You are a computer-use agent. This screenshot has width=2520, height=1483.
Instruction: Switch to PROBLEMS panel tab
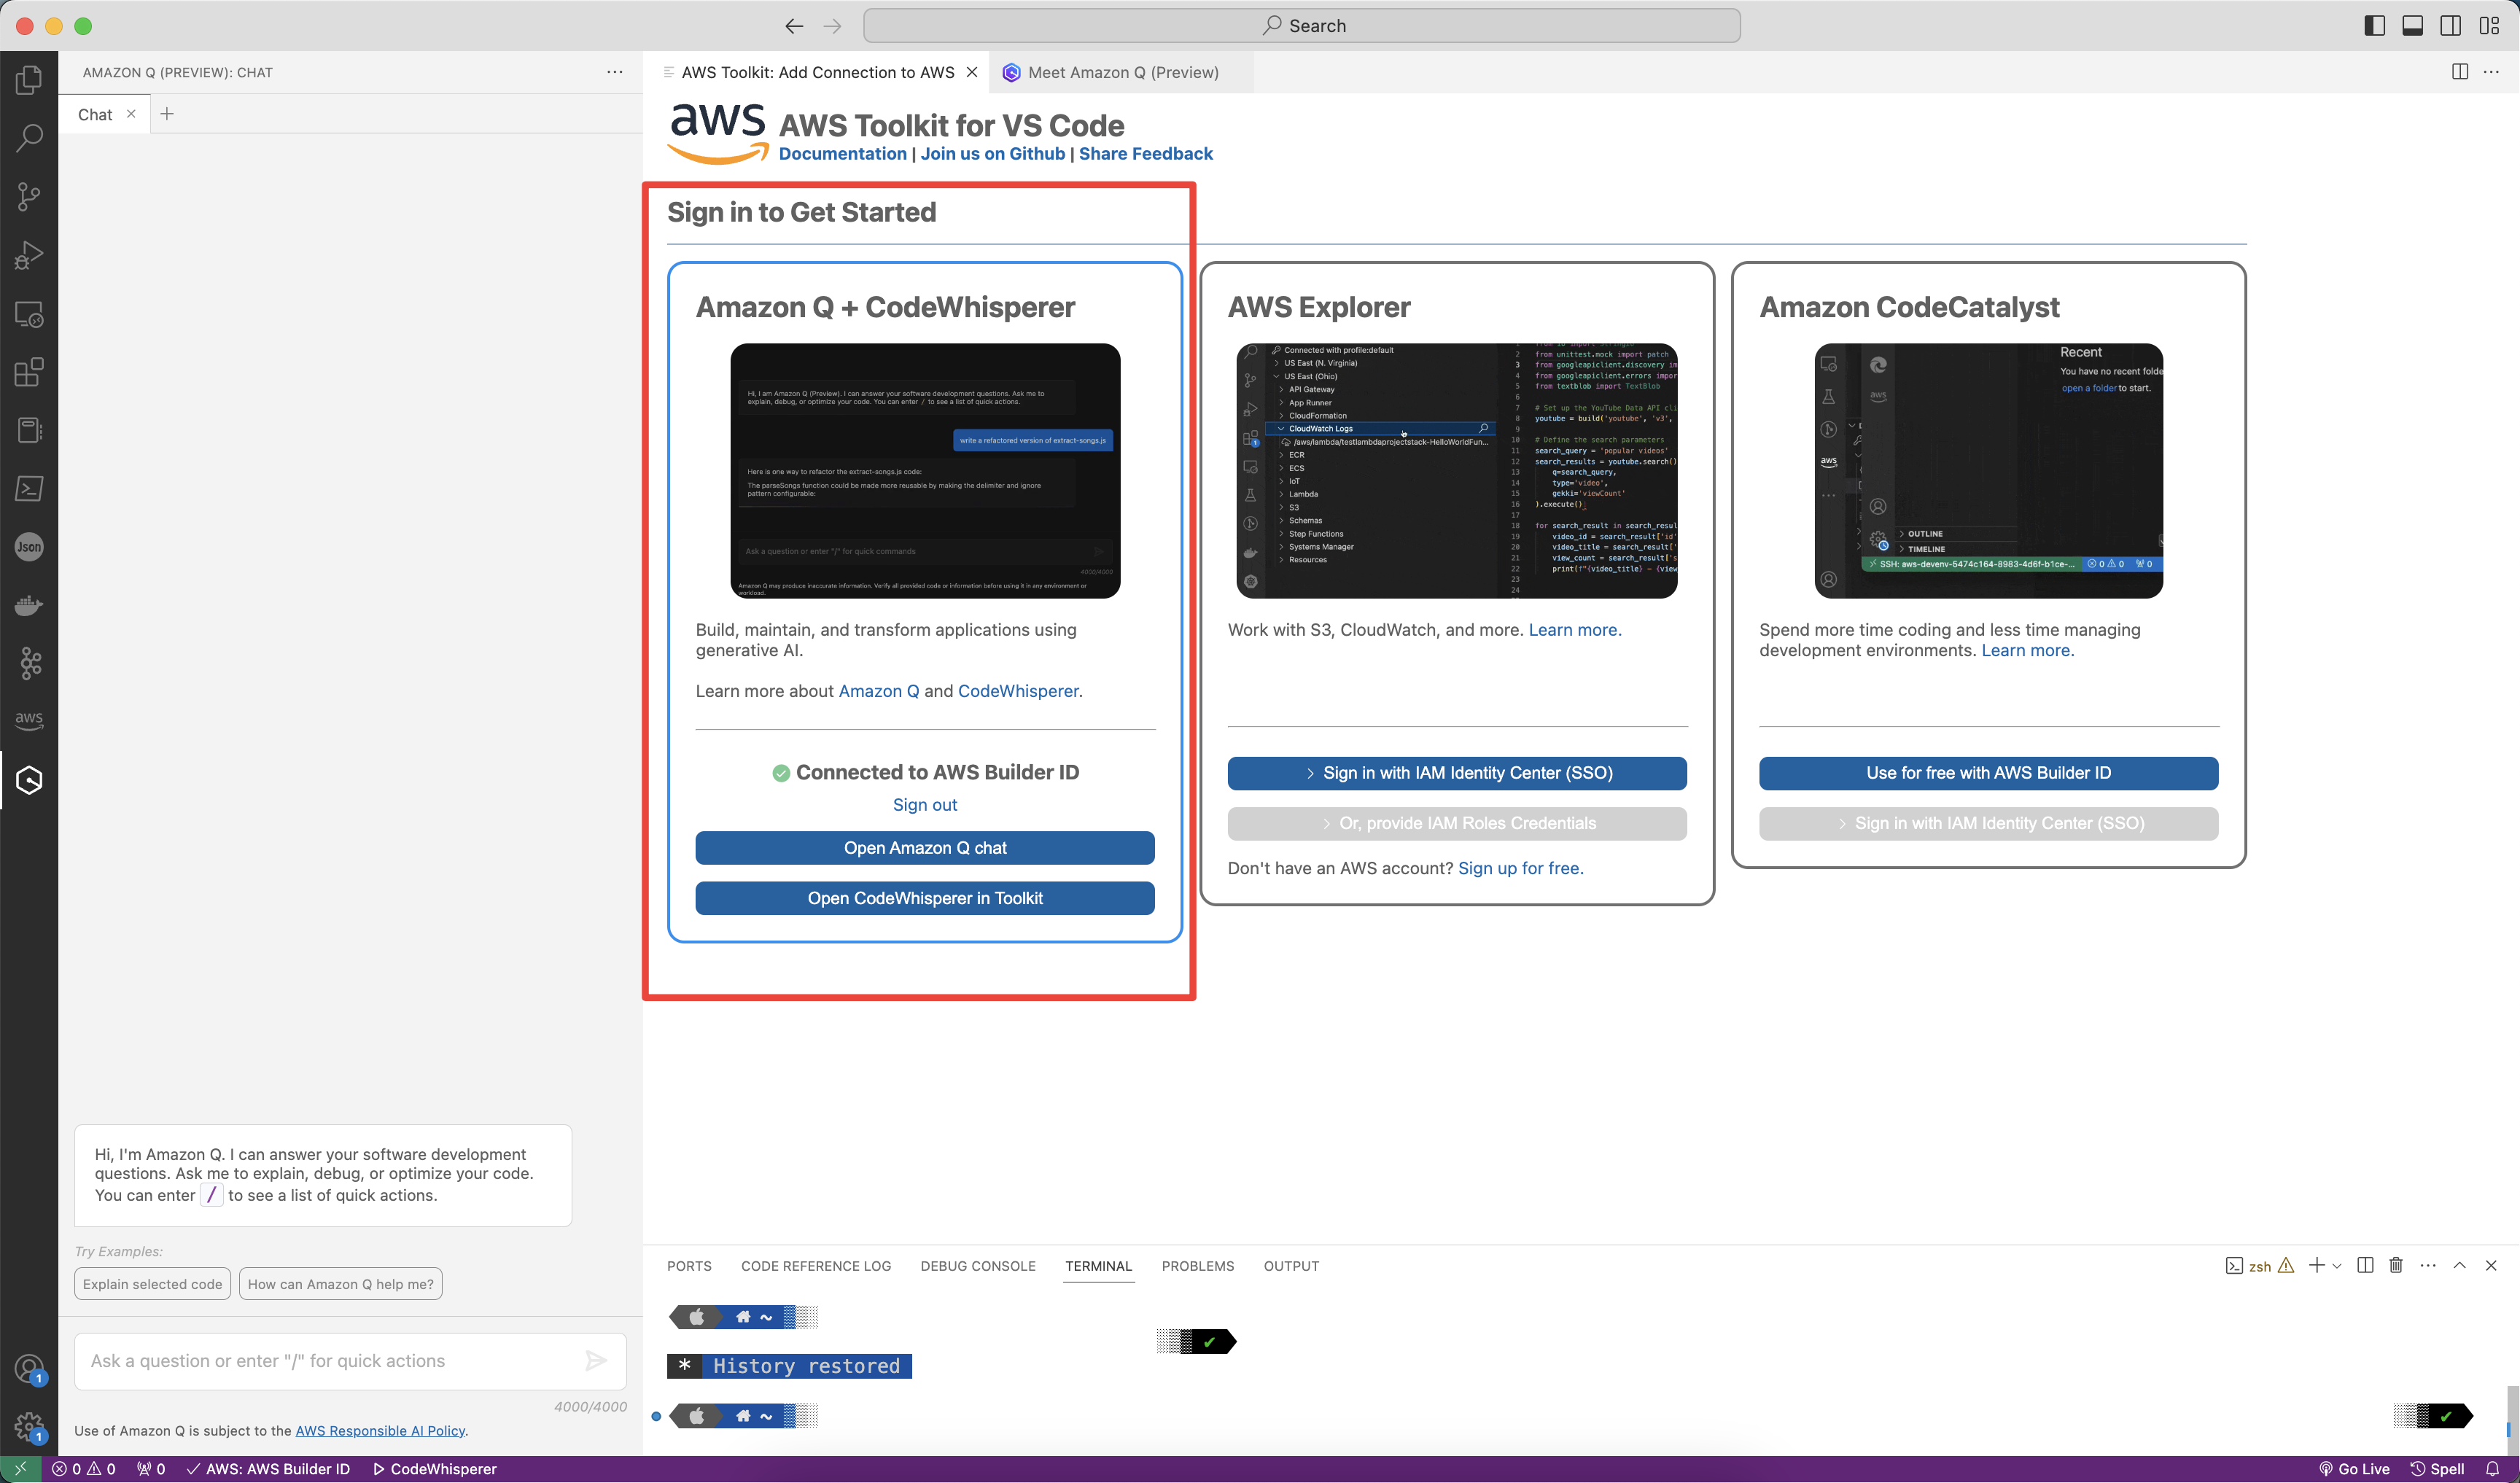pyautogui.click(x=1197, y=1266)
